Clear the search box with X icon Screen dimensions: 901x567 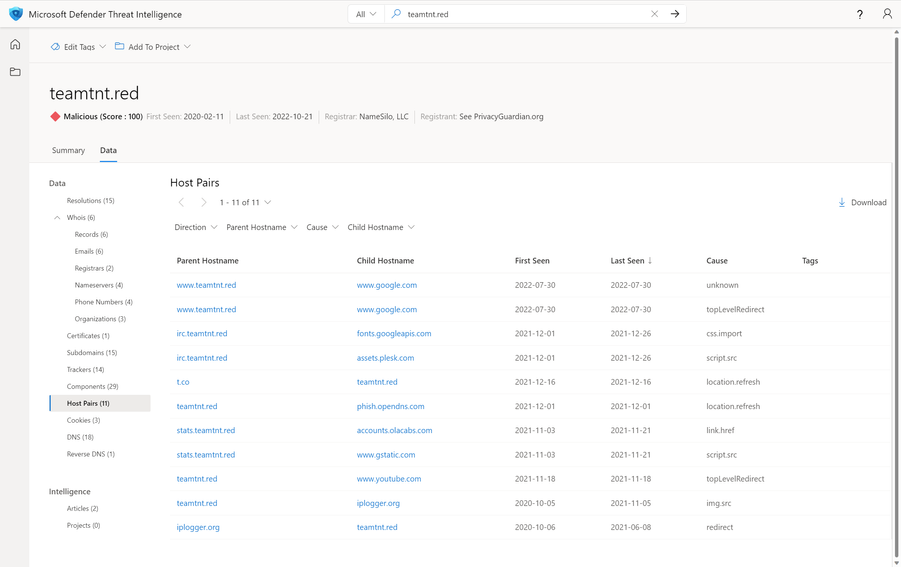[654, 14]
